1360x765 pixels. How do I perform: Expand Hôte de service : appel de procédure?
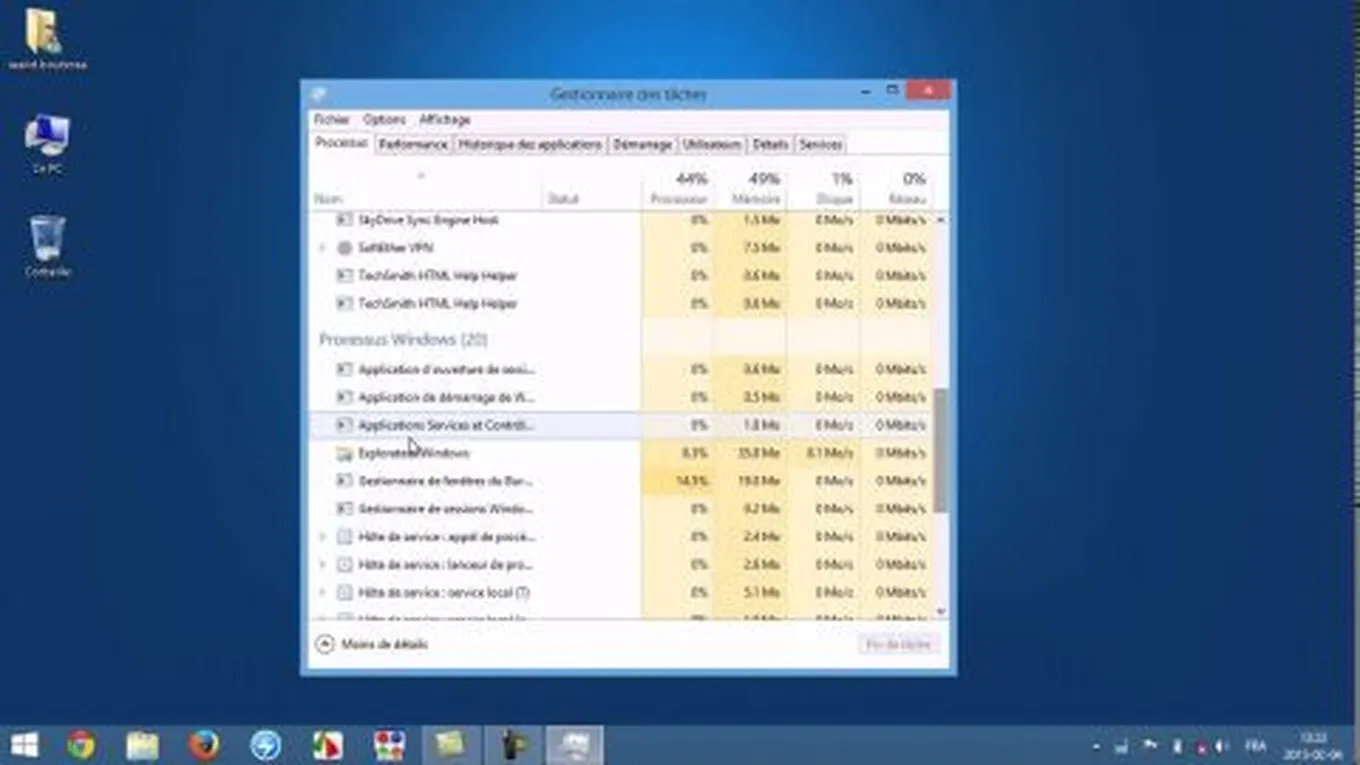tap(322, 537)
